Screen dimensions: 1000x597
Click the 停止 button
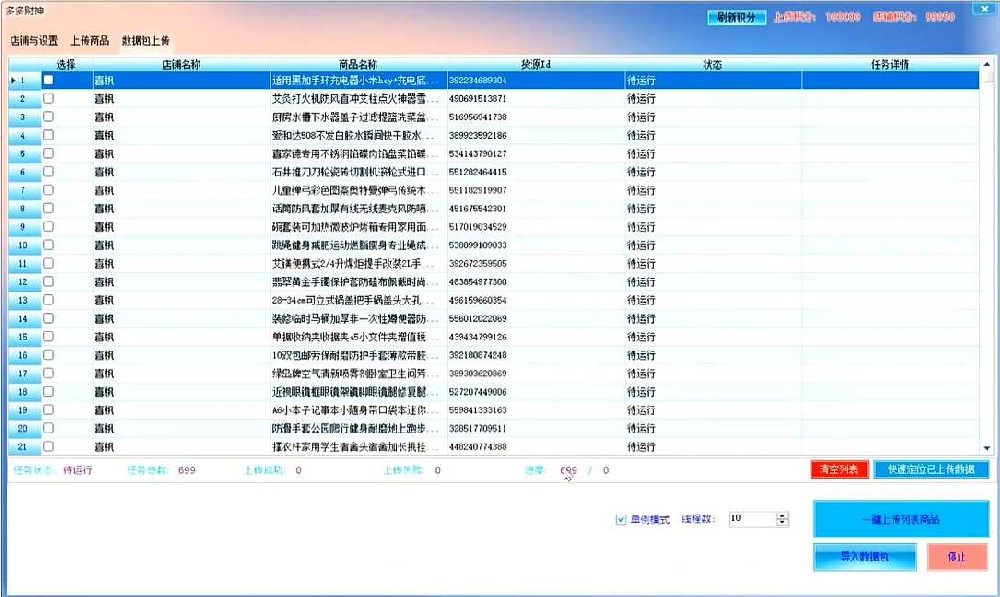957,557
